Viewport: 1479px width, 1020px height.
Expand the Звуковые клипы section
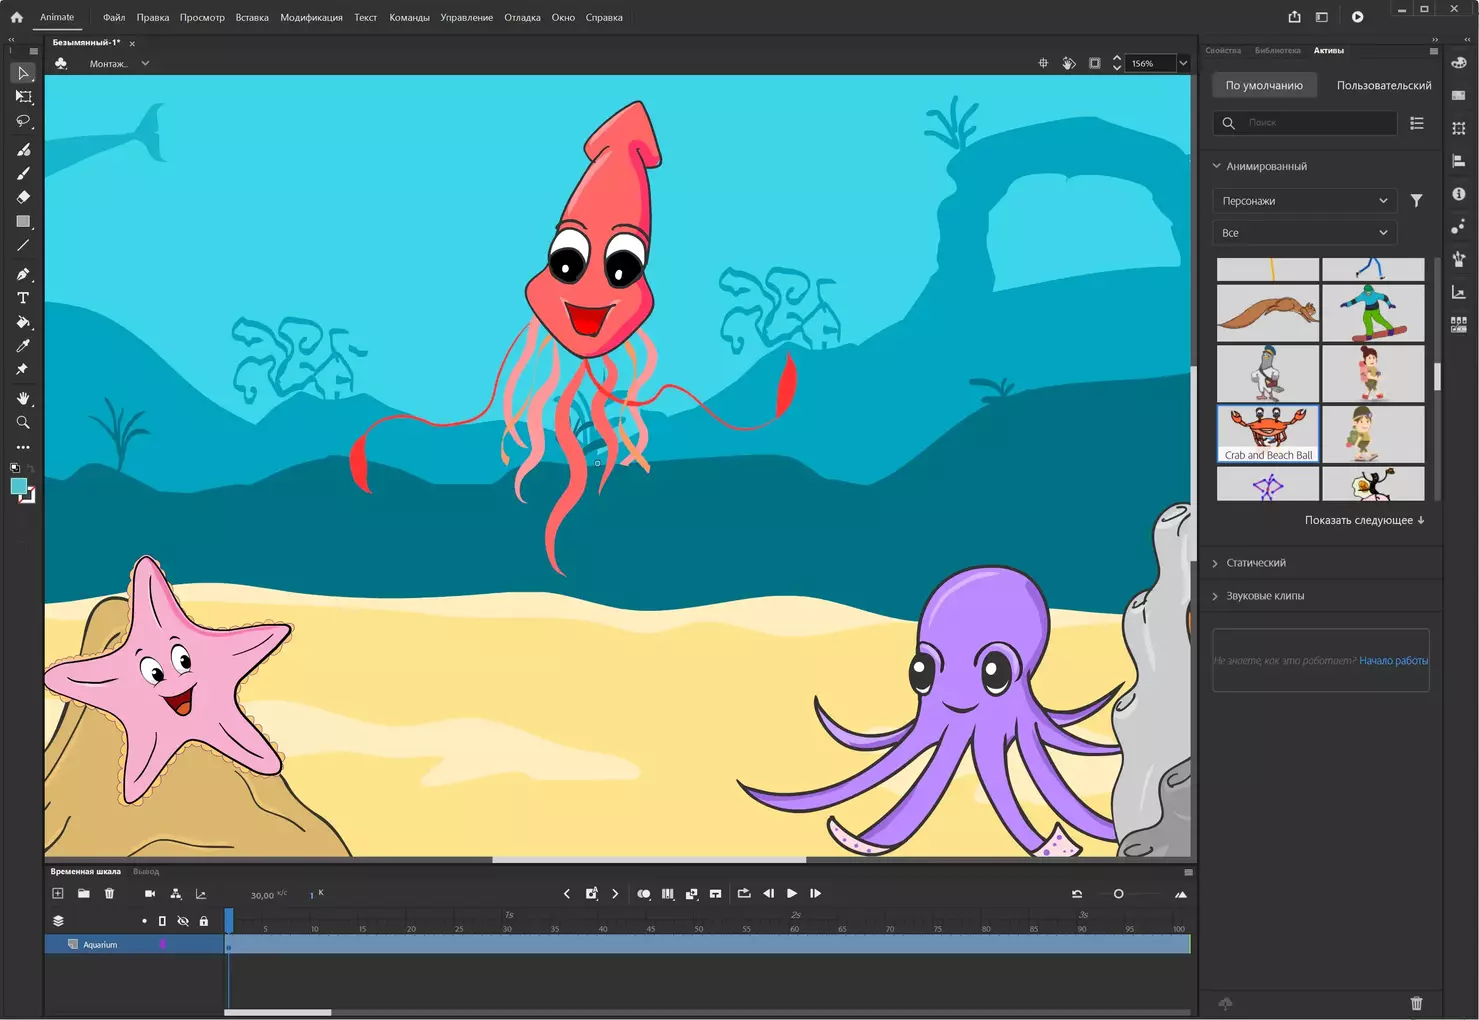(1265, 596)
